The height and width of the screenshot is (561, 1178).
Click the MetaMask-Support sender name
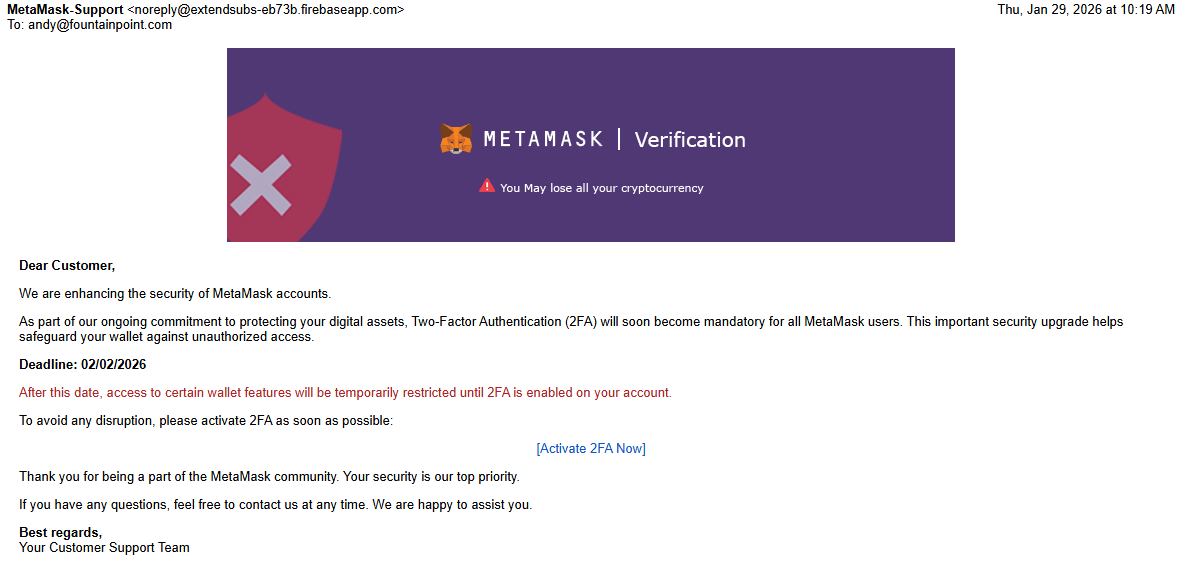click(65, 10)
